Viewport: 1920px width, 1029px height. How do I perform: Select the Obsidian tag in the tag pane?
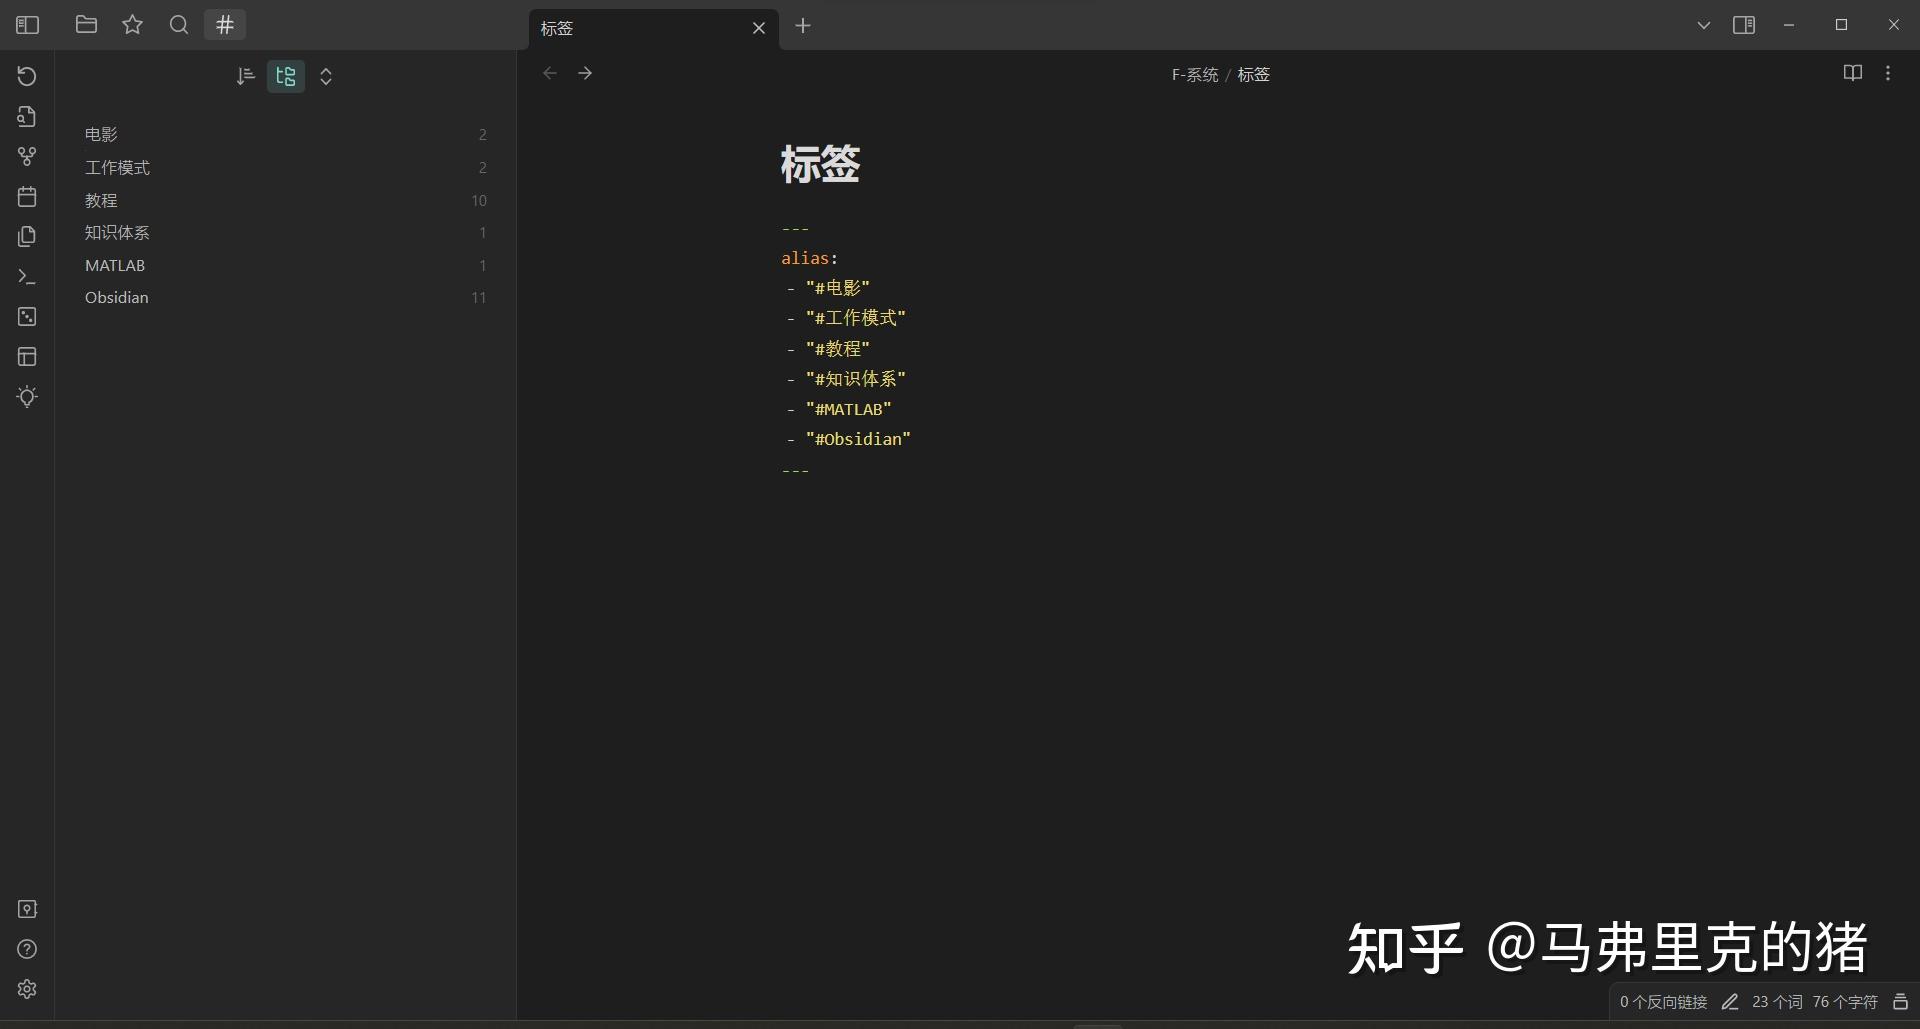click(x=117, y=297)
